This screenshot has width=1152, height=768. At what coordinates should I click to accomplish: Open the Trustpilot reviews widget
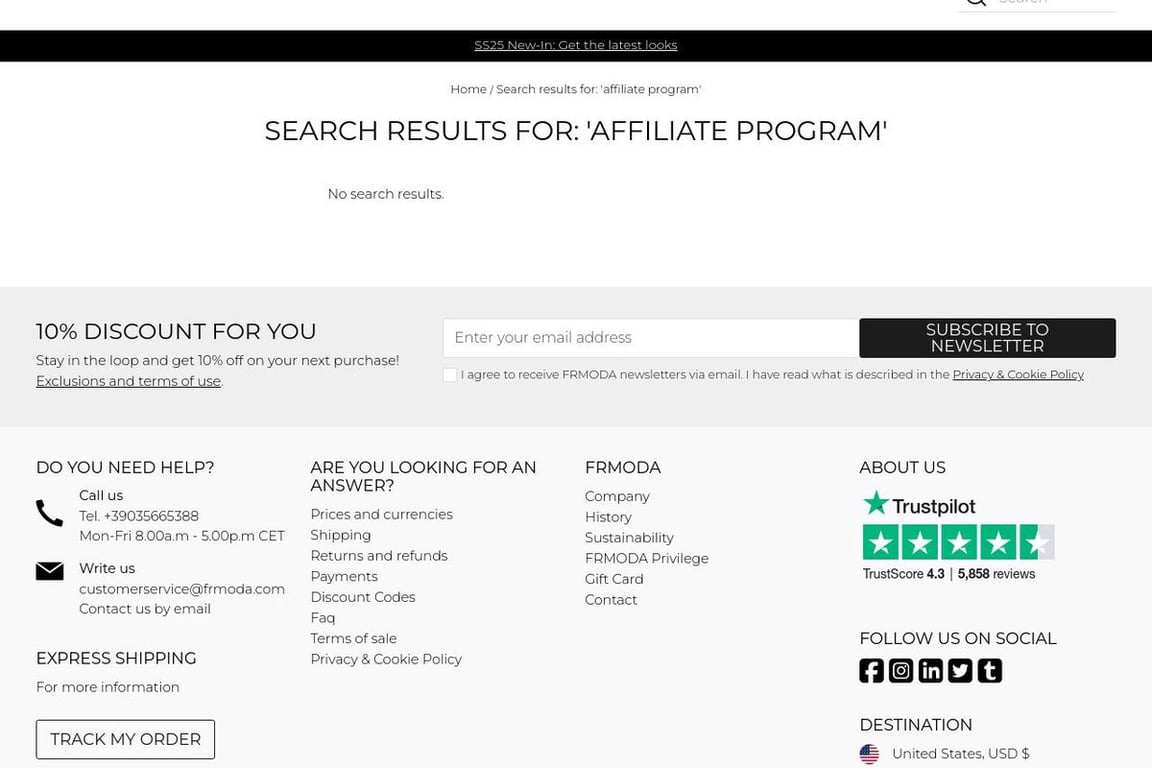[957, 537]
